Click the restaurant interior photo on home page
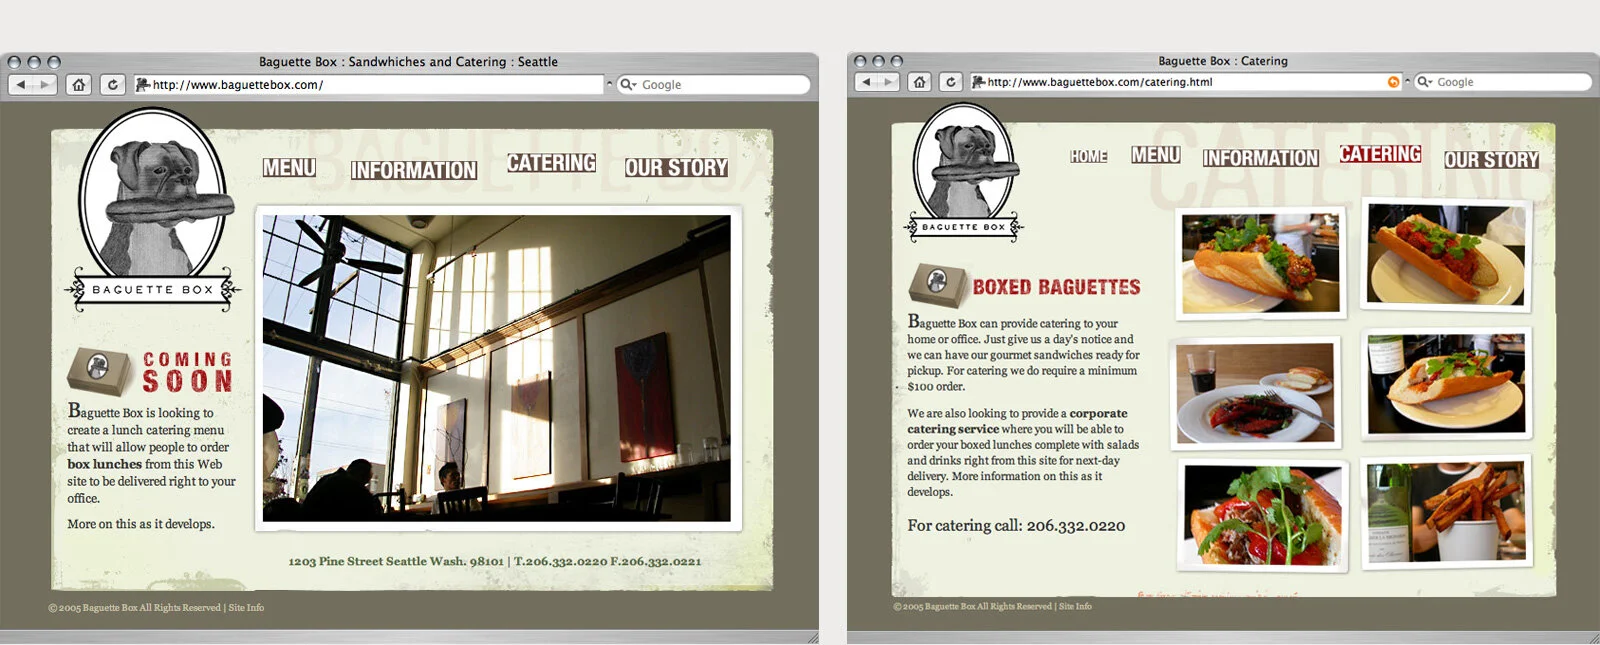The image size is (1600, 645). click(x=497, y=368)
